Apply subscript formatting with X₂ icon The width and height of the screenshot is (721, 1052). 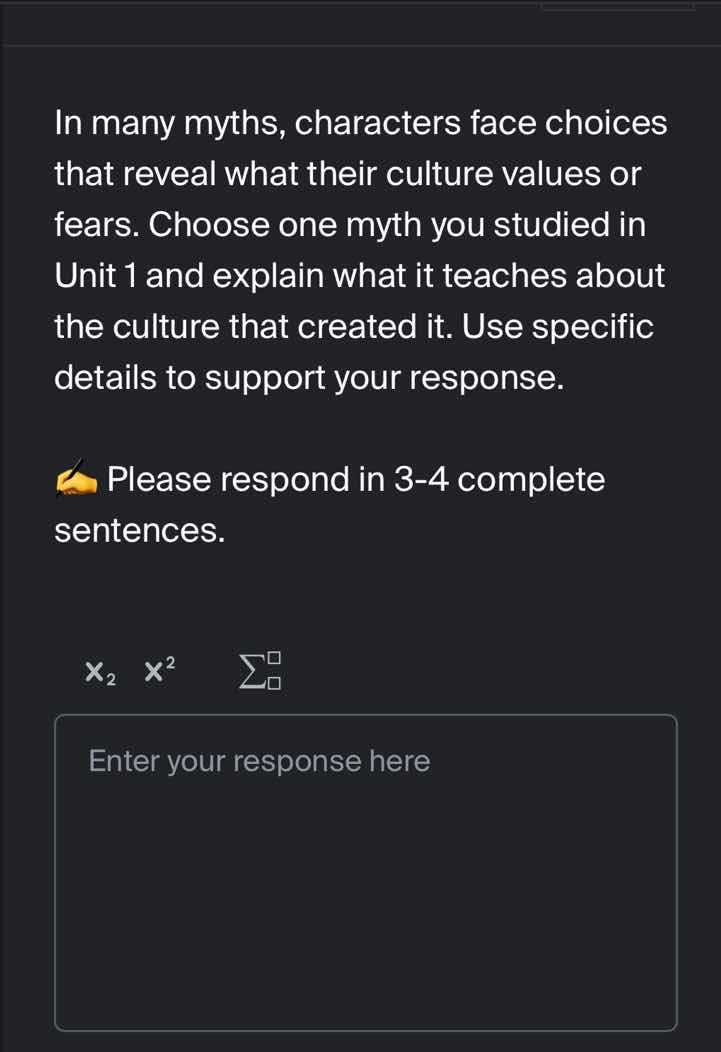tap(100, 672)
